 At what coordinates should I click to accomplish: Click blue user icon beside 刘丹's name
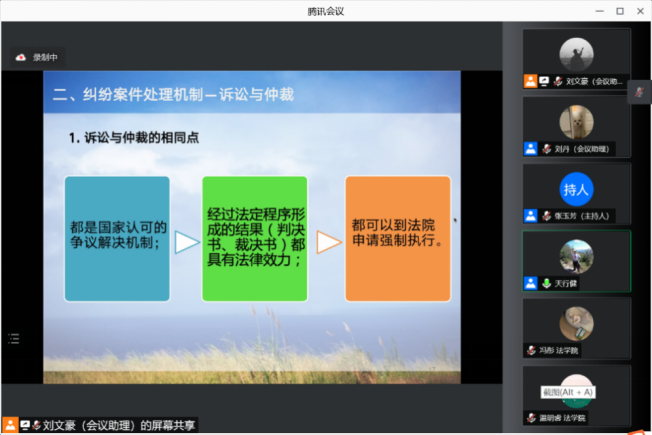coord(530,148)
